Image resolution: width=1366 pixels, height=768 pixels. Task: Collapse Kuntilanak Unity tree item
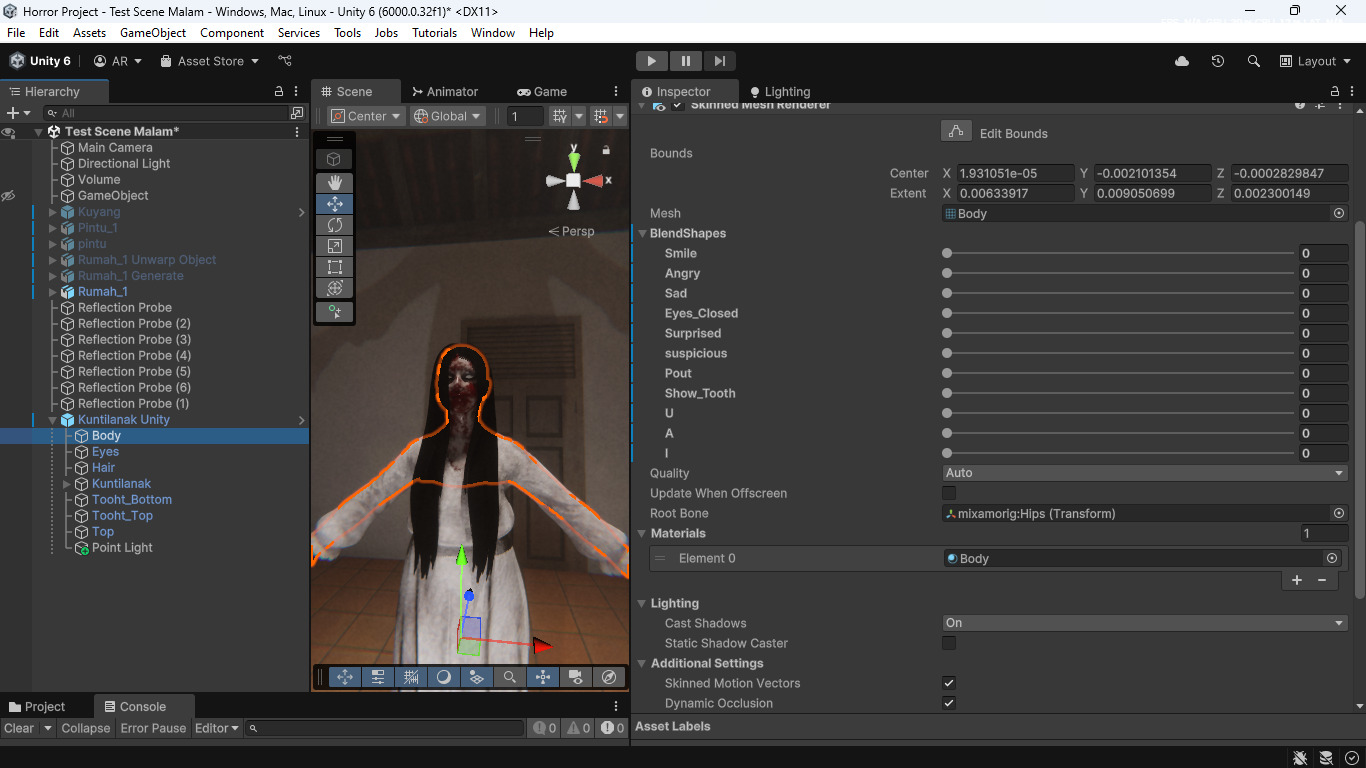[x=53, y=420]
